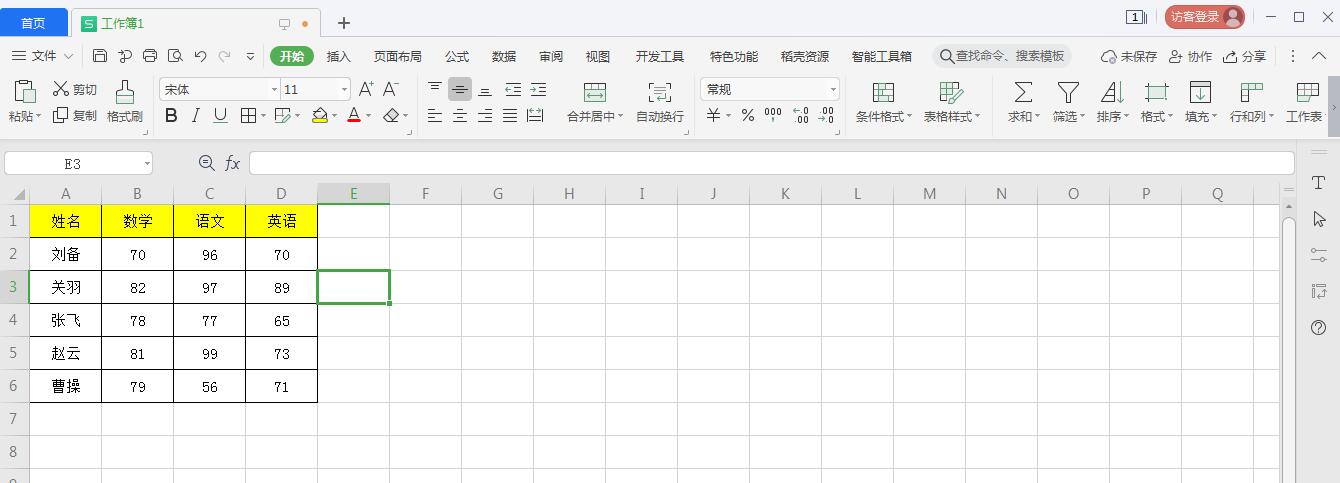Undo the last action
The image size is (1340, 483).
(200, 56)
